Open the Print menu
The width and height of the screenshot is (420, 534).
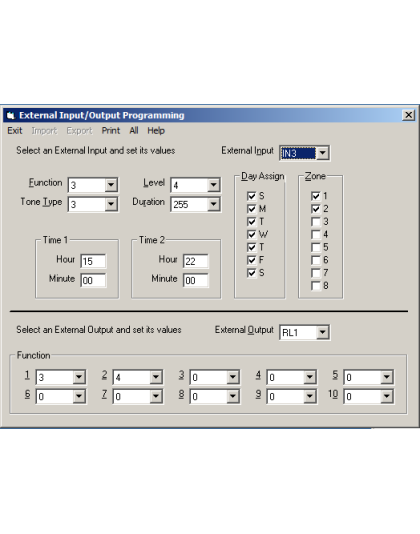[111, 130]
